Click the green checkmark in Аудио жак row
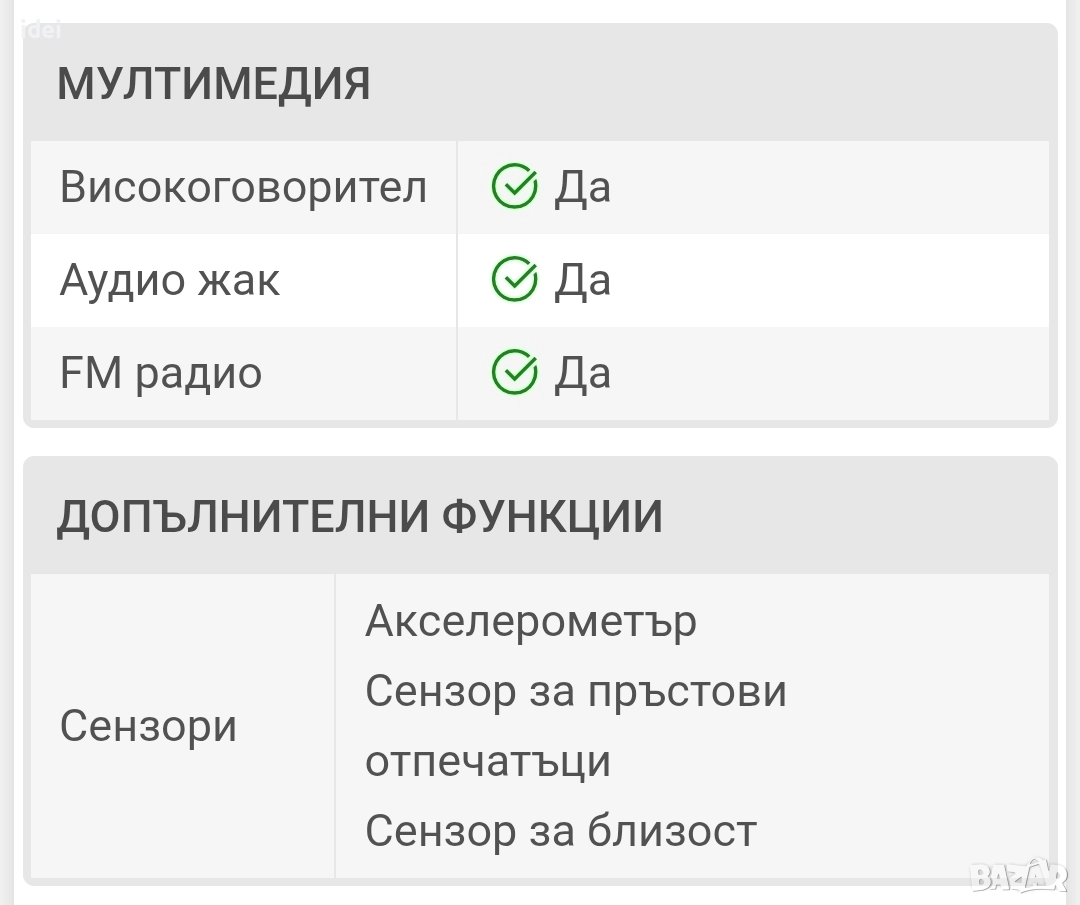Image resolution: width=1080 pixels, height=905 pixels. (x=515, y=280)
